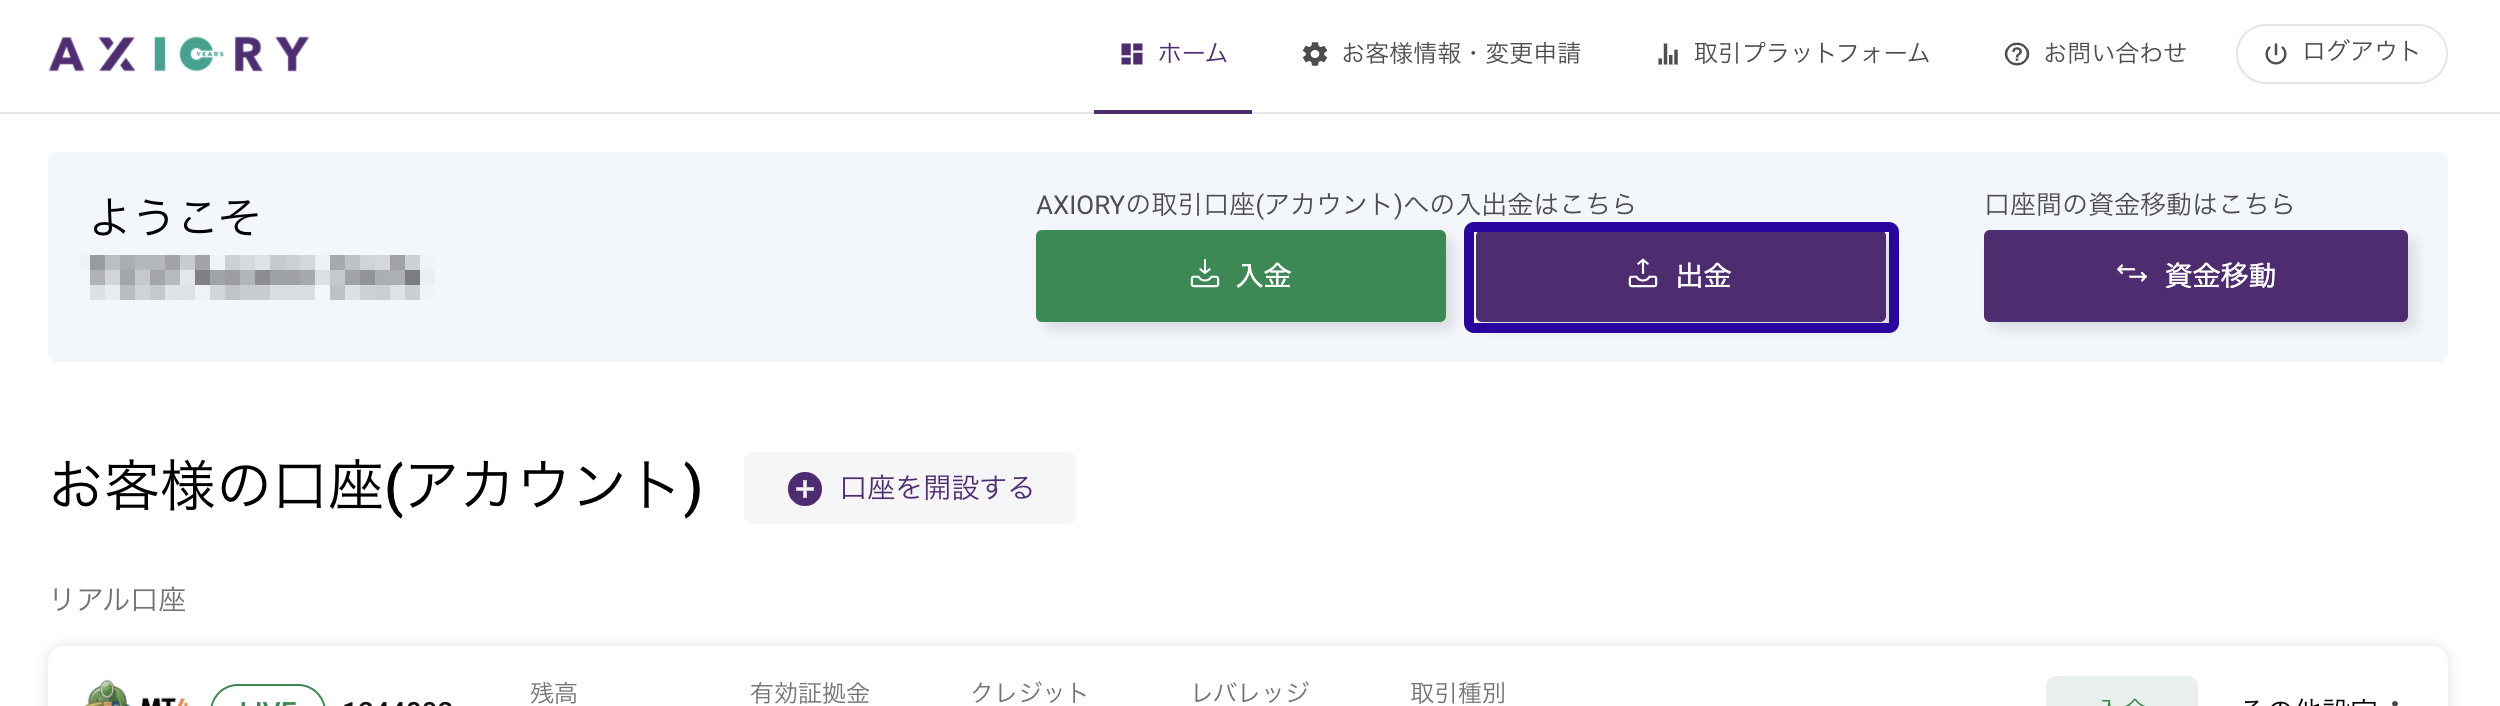
Task: Select the ホーム grid icon
Action: pyautogui.click(x=1131, y=53)
